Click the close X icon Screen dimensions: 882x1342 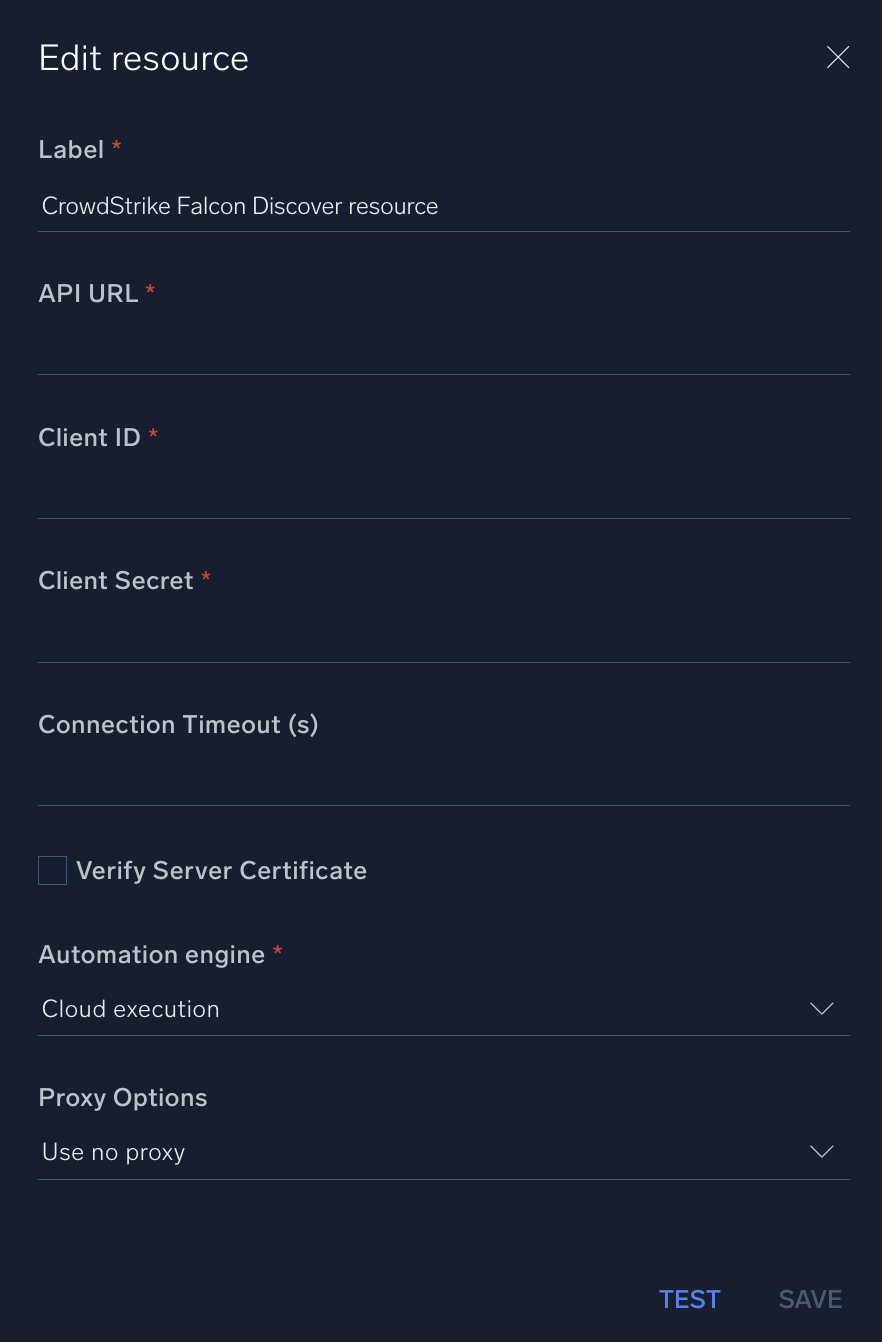[x=837, y=57]
